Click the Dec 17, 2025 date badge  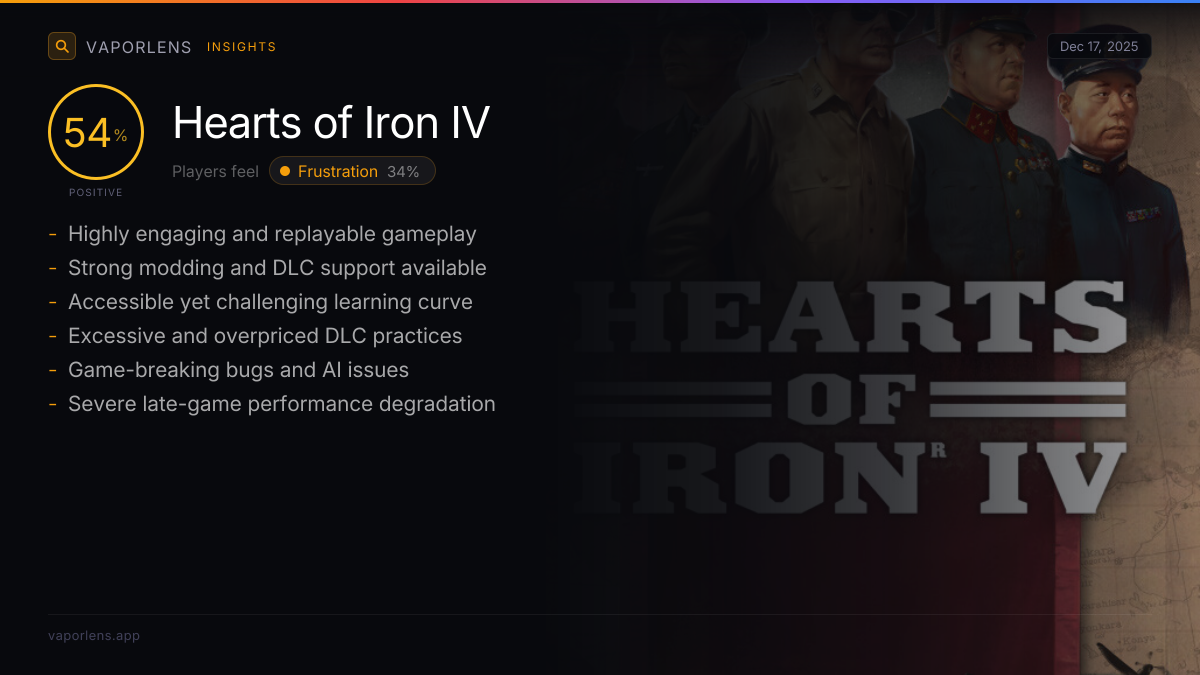click(x=1099, y=47)
